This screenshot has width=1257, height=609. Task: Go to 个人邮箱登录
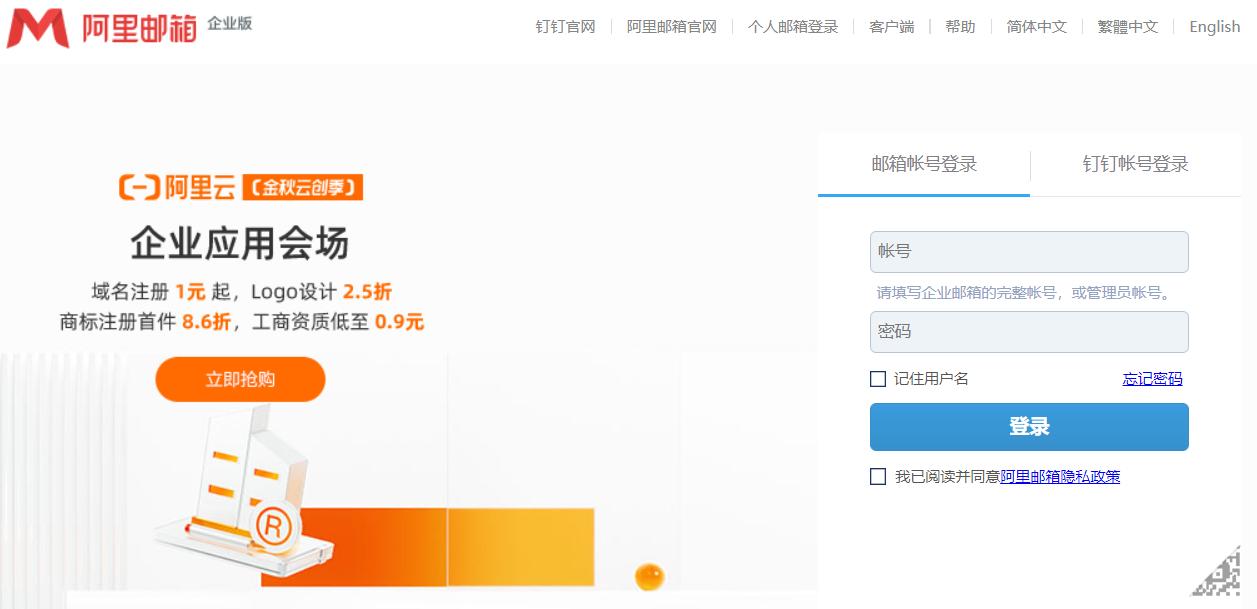pos(791,27)
